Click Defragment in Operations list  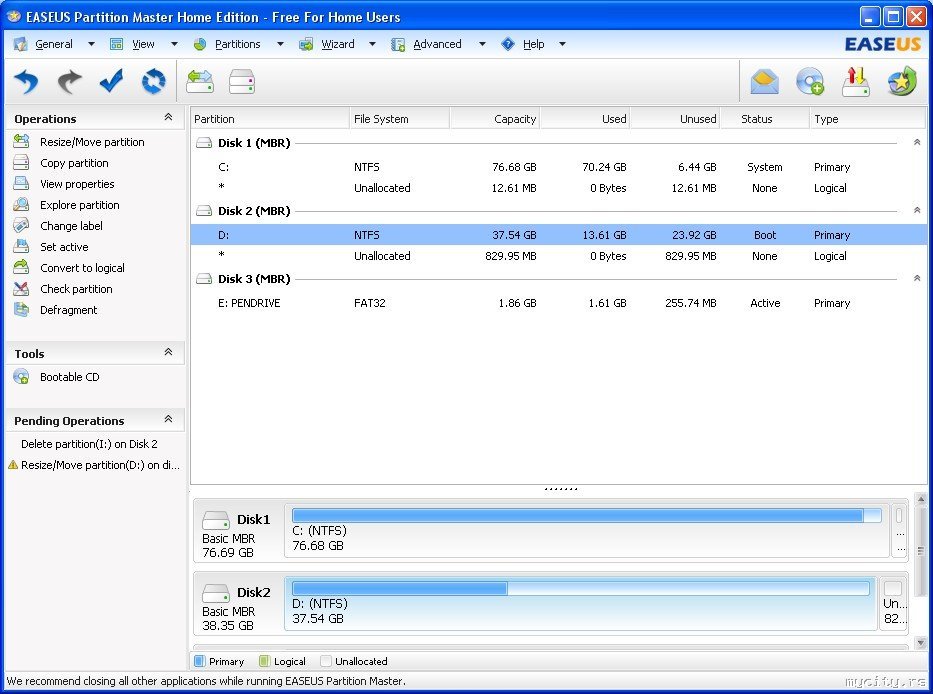[x=68, y=310]
